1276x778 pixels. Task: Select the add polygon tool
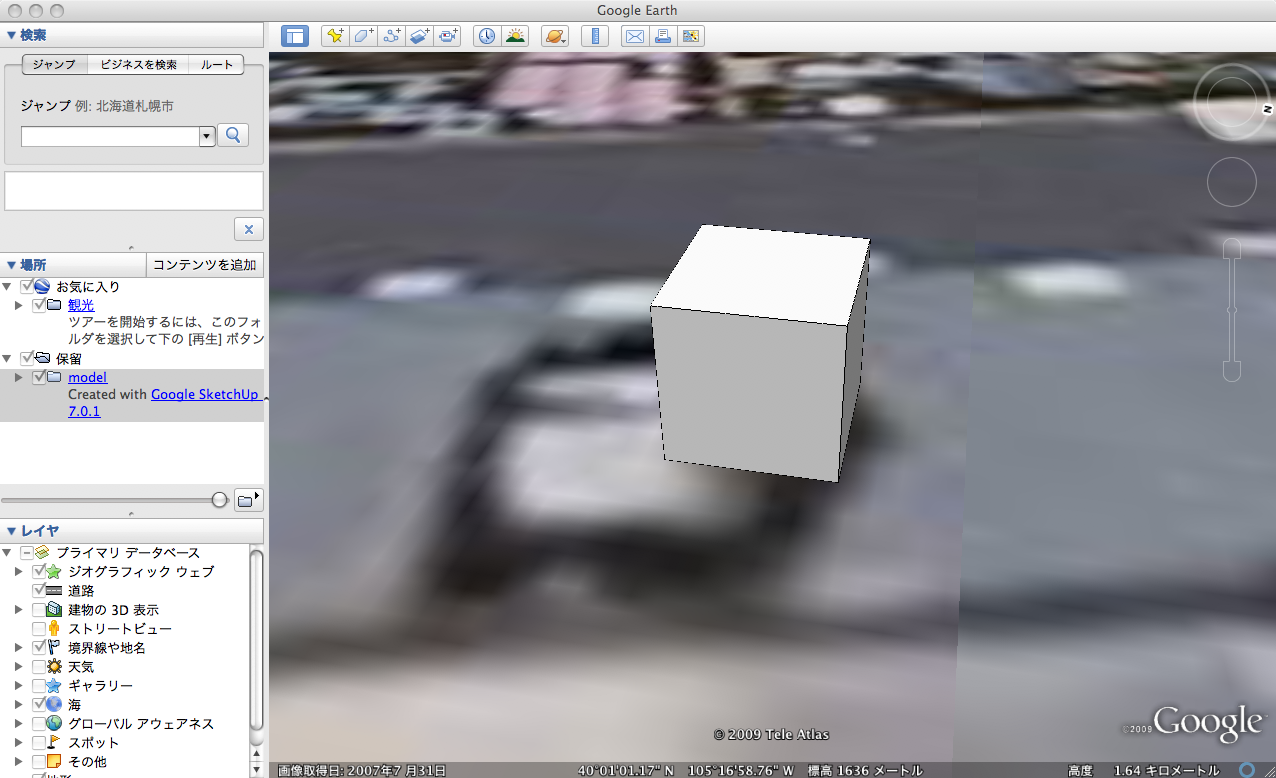click(x=363, y=36)
